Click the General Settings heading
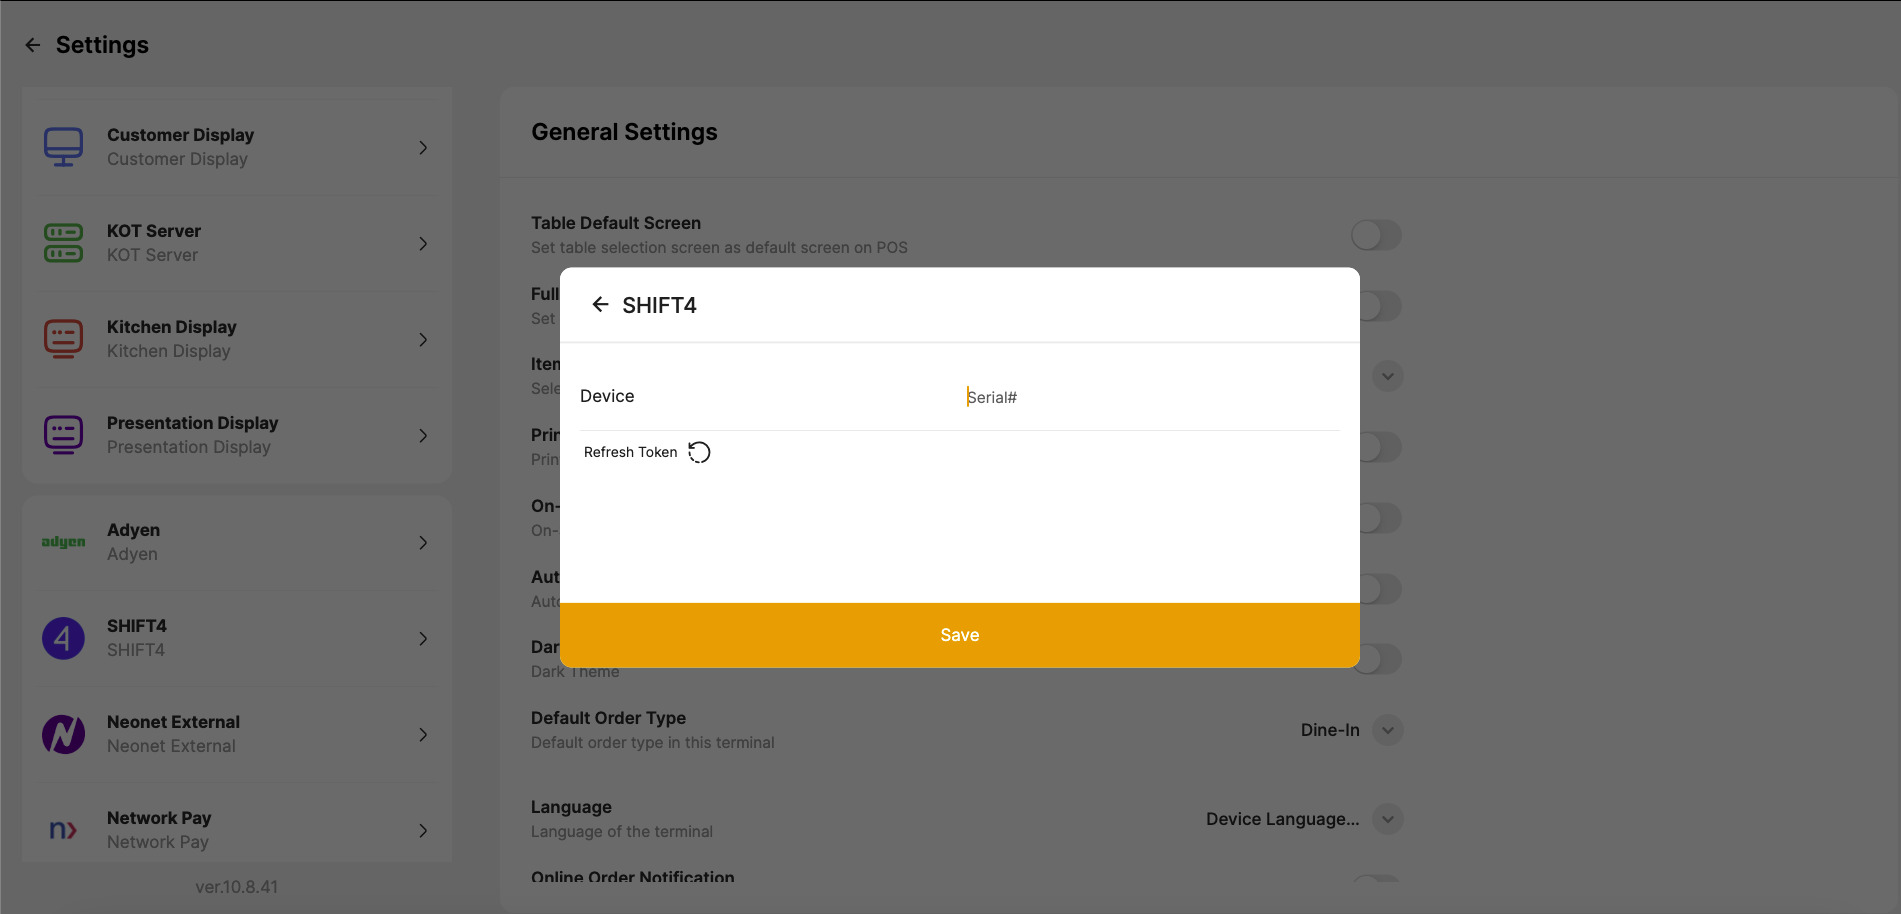The image size is (1901, 914). (624, 132)
